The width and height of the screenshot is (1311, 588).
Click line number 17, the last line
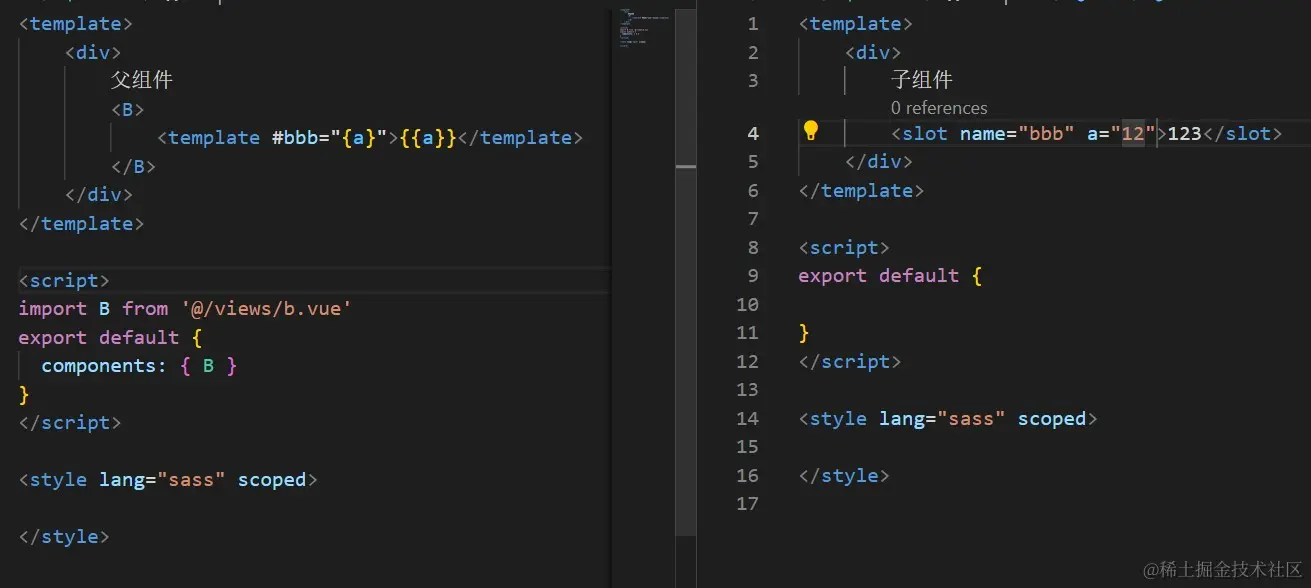point(747,504)
